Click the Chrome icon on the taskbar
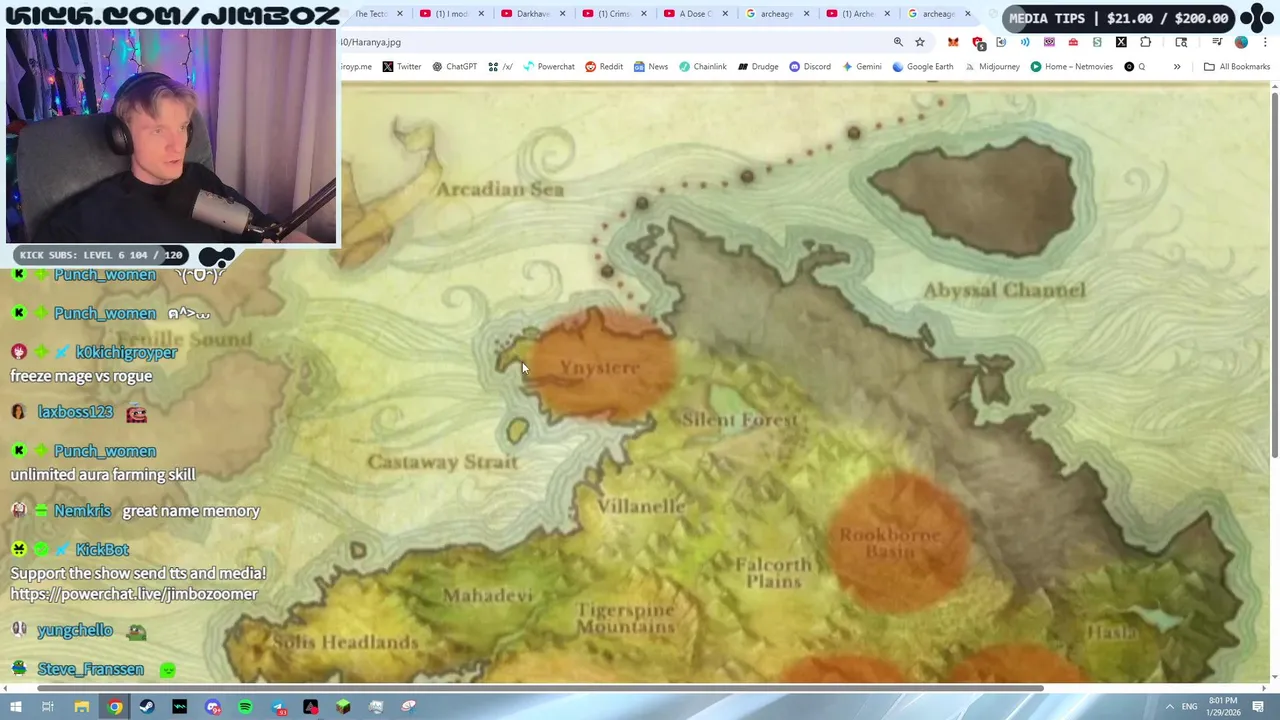This screenshot has width=1280, height=720. [115, 707]
